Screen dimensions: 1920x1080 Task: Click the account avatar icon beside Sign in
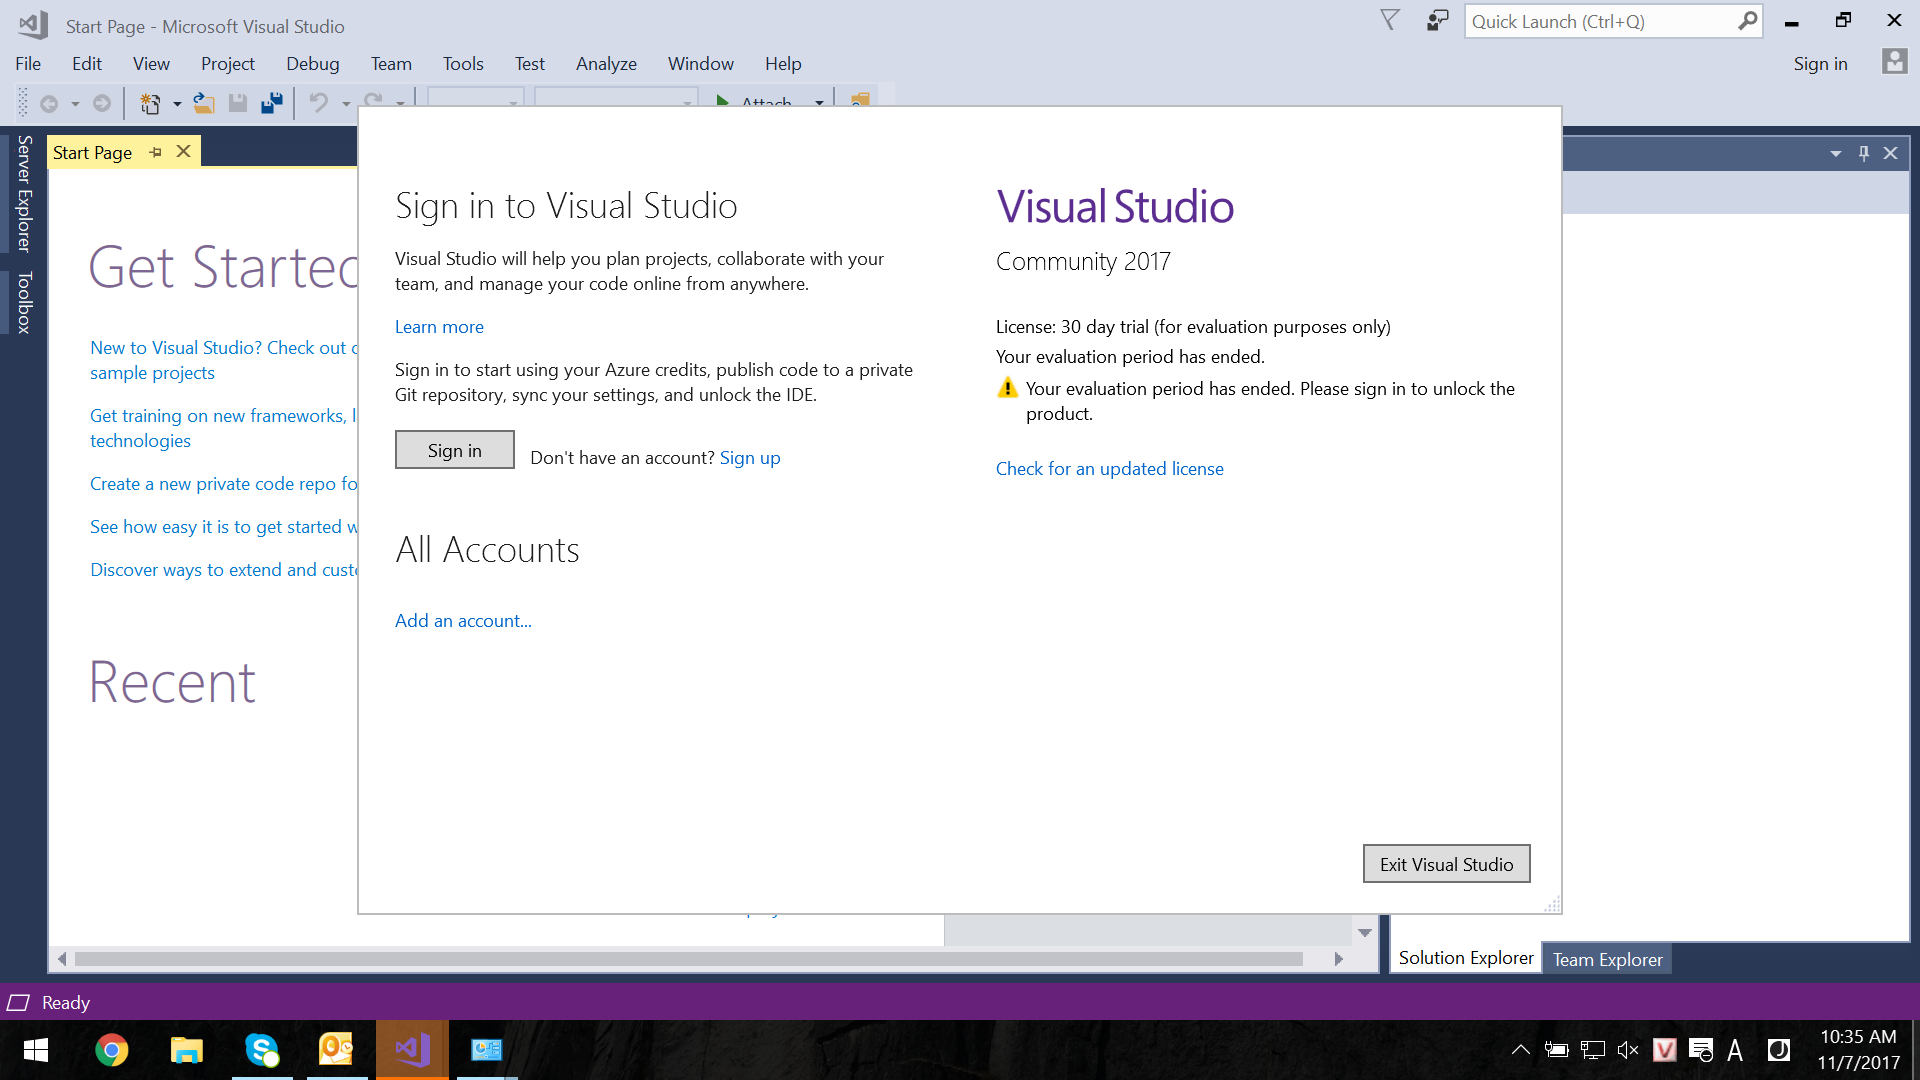(1894, 62)
